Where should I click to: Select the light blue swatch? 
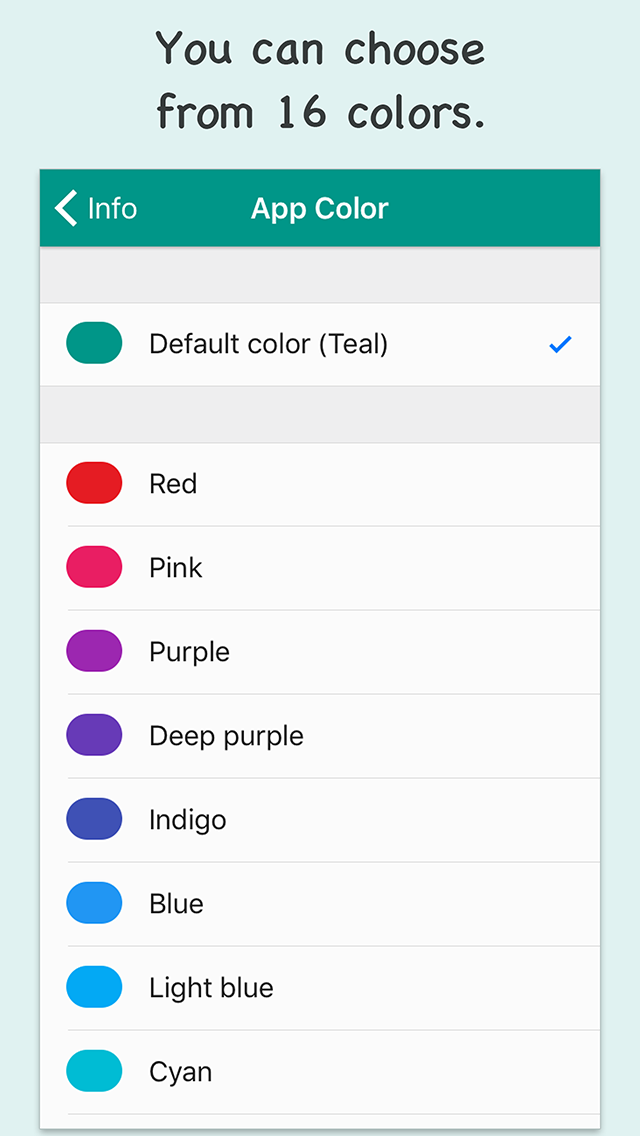click(x=94, y=987)
